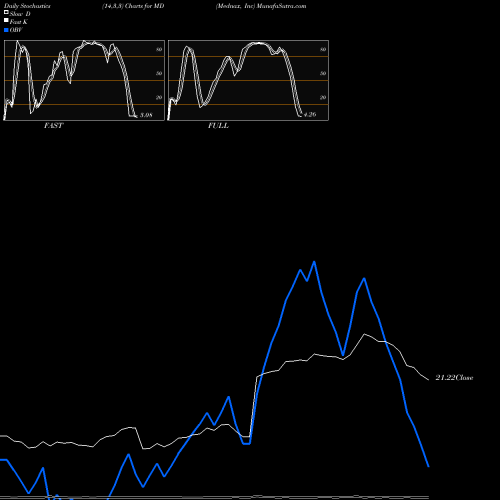
Task: Click the 'OBV' legend label
Action: [16, 30]
